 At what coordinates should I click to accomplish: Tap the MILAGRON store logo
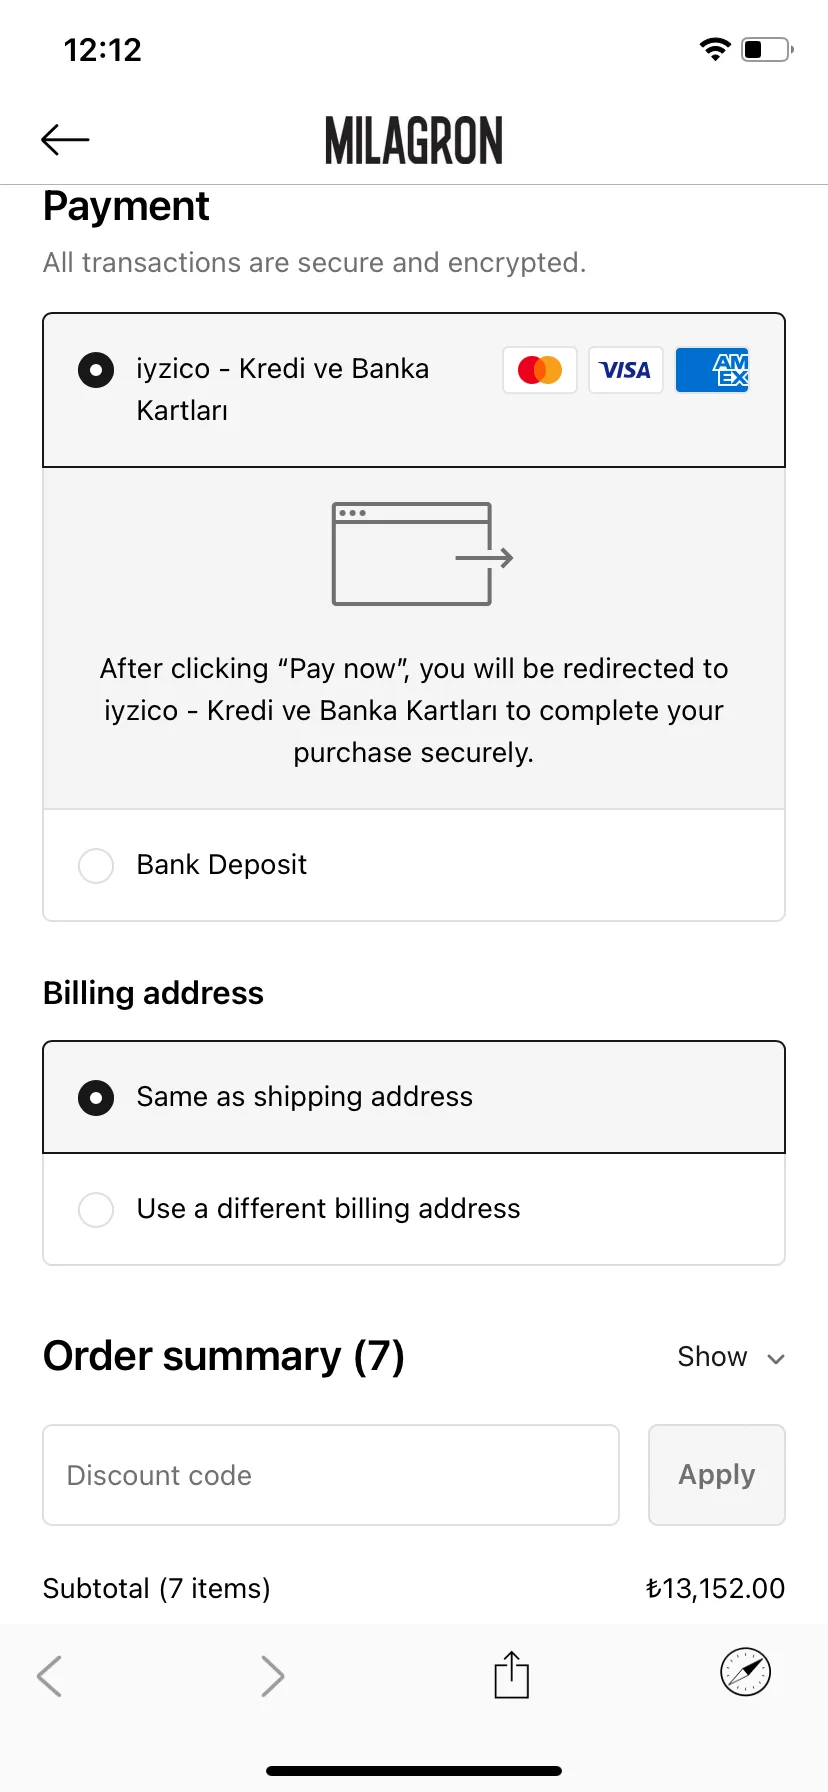tap(414, 140)
